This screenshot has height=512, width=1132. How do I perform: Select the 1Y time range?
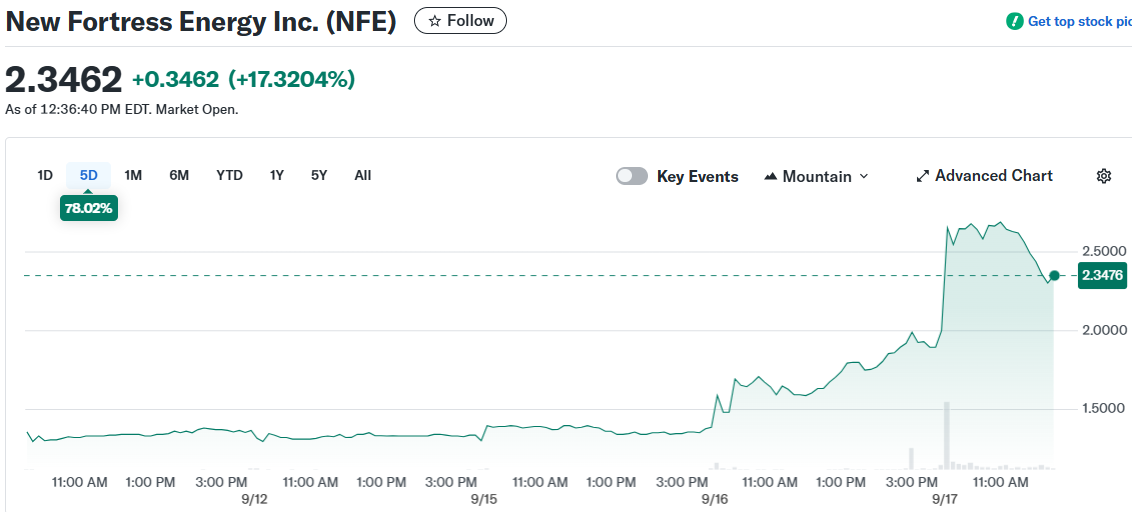[277, 175]
